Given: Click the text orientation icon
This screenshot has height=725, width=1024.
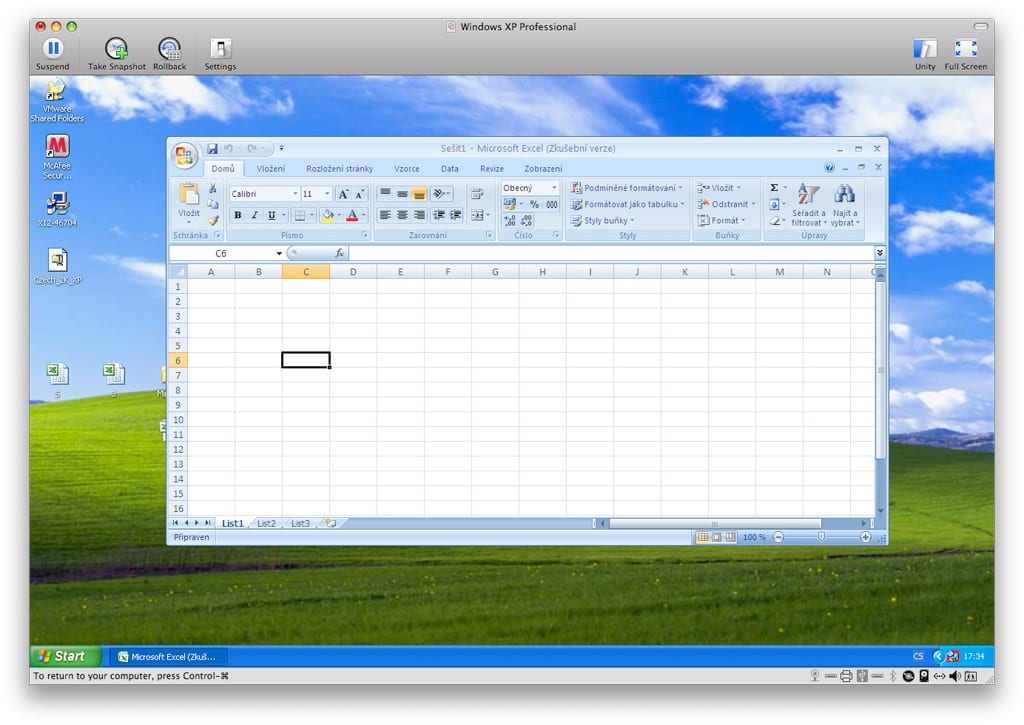Looking at the screenshot, I should (x=441, y=194).
